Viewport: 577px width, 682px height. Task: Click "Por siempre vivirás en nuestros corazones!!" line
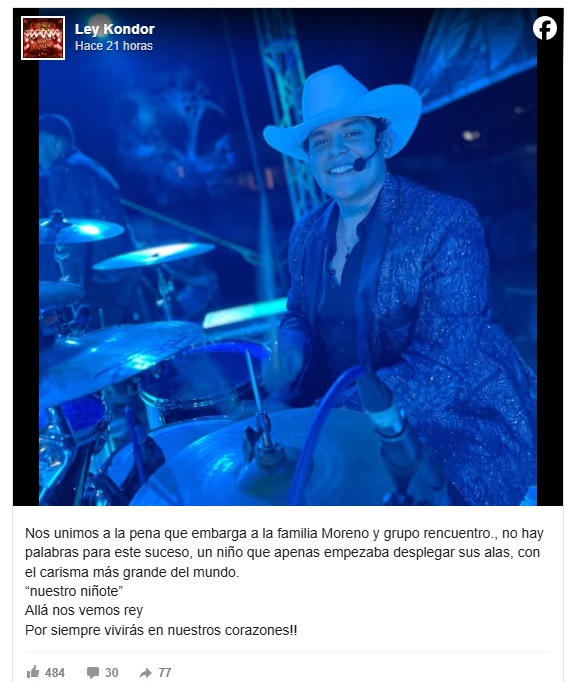tap(161, 630)
